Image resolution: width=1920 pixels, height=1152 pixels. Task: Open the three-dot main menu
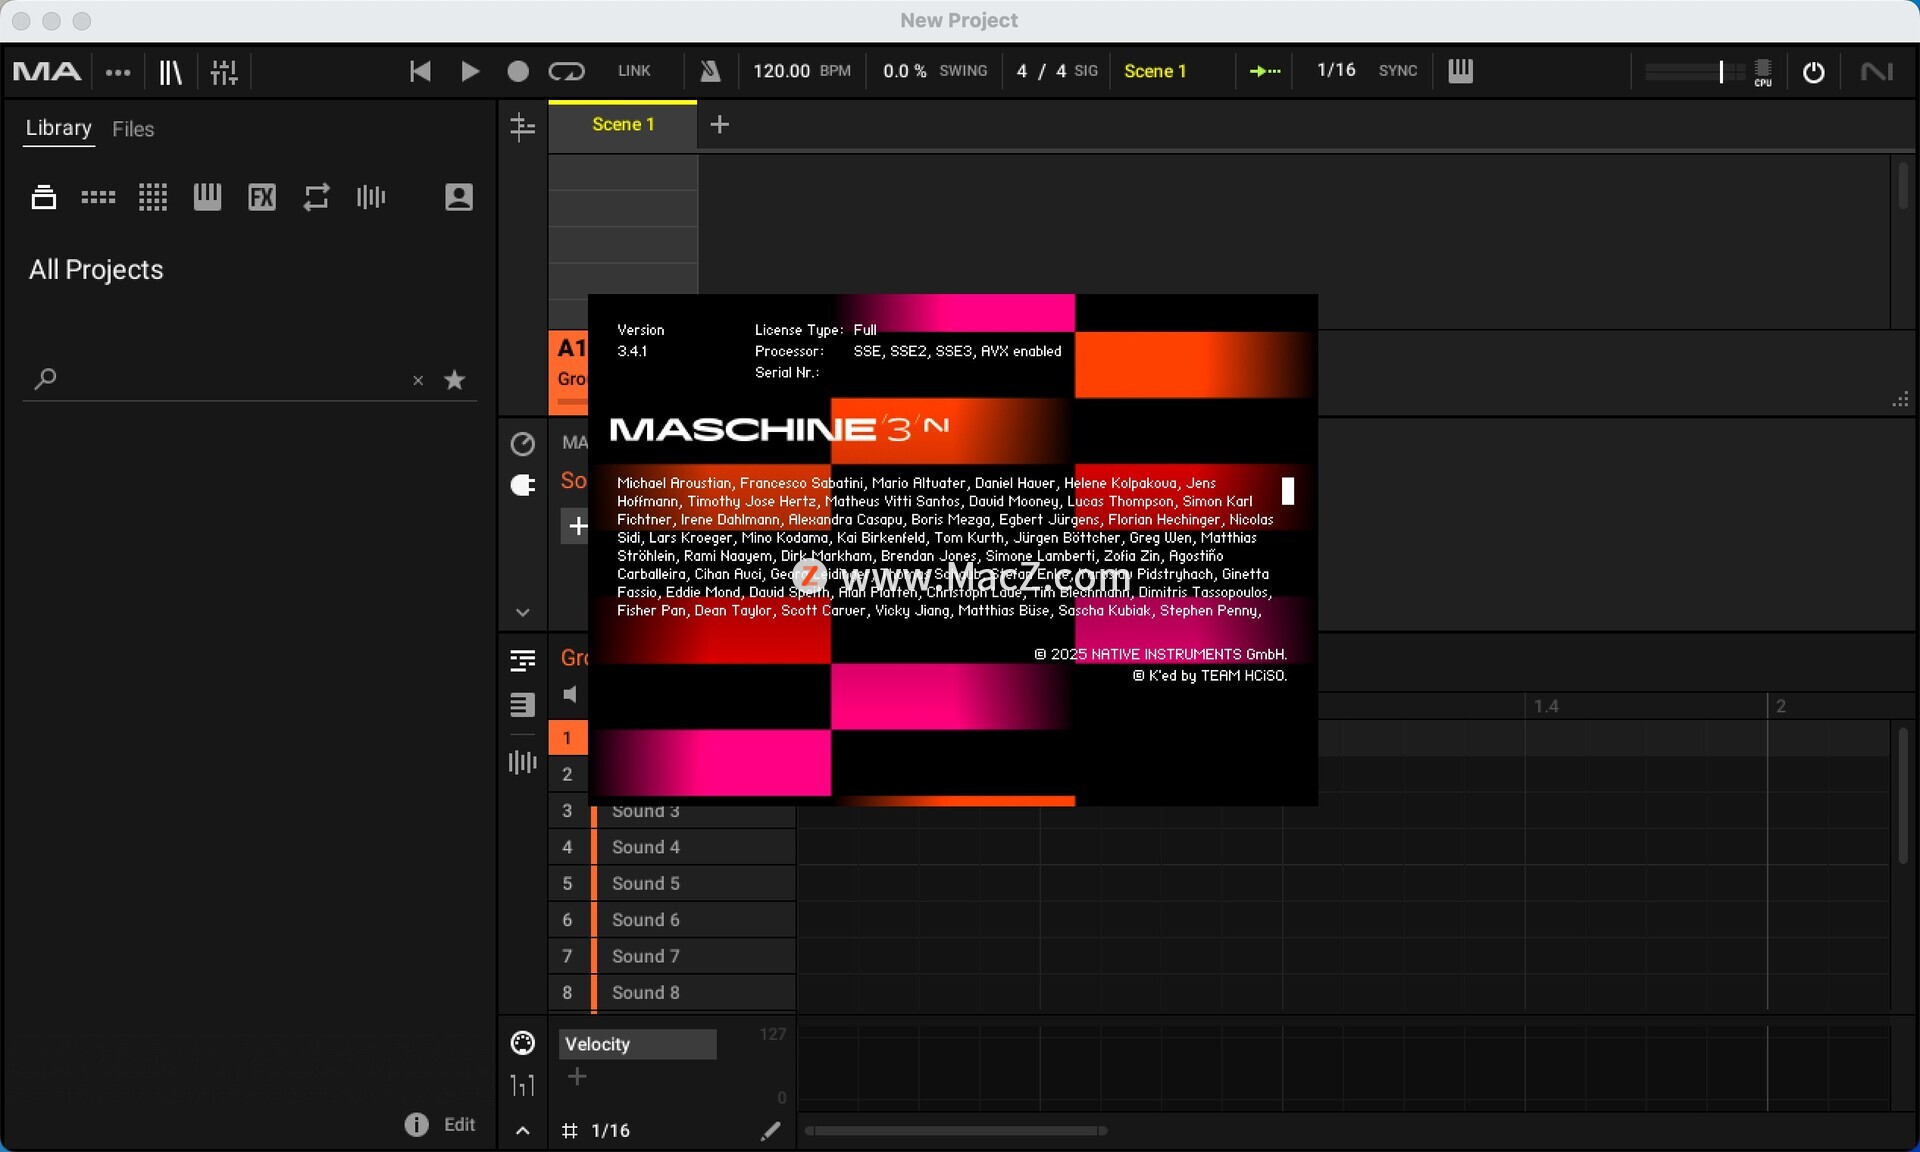[x=118, y=72]
